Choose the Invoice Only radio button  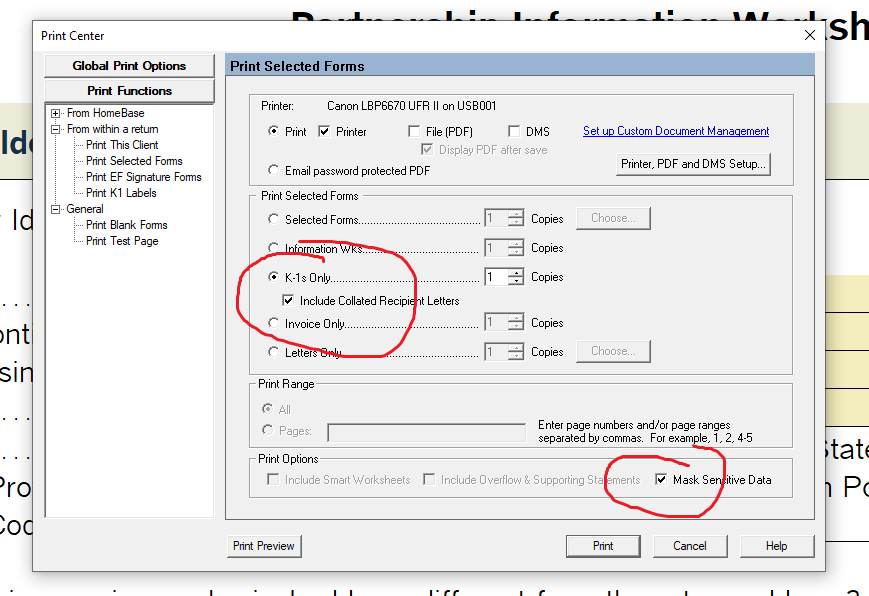(x=274, y=324)
